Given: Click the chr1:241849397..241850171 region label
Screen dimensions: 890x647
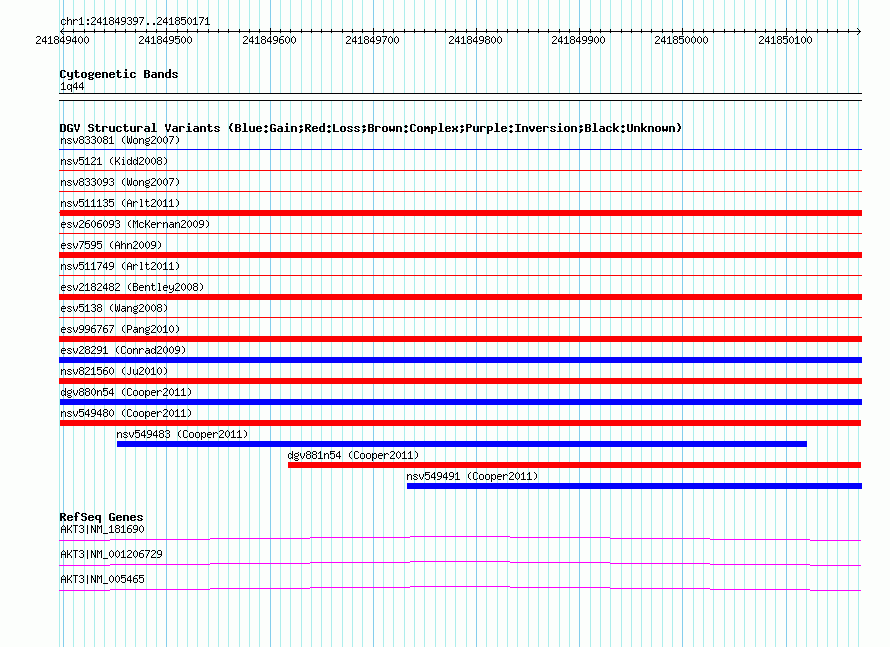Looking at the screenshot, I should (135, 21).
